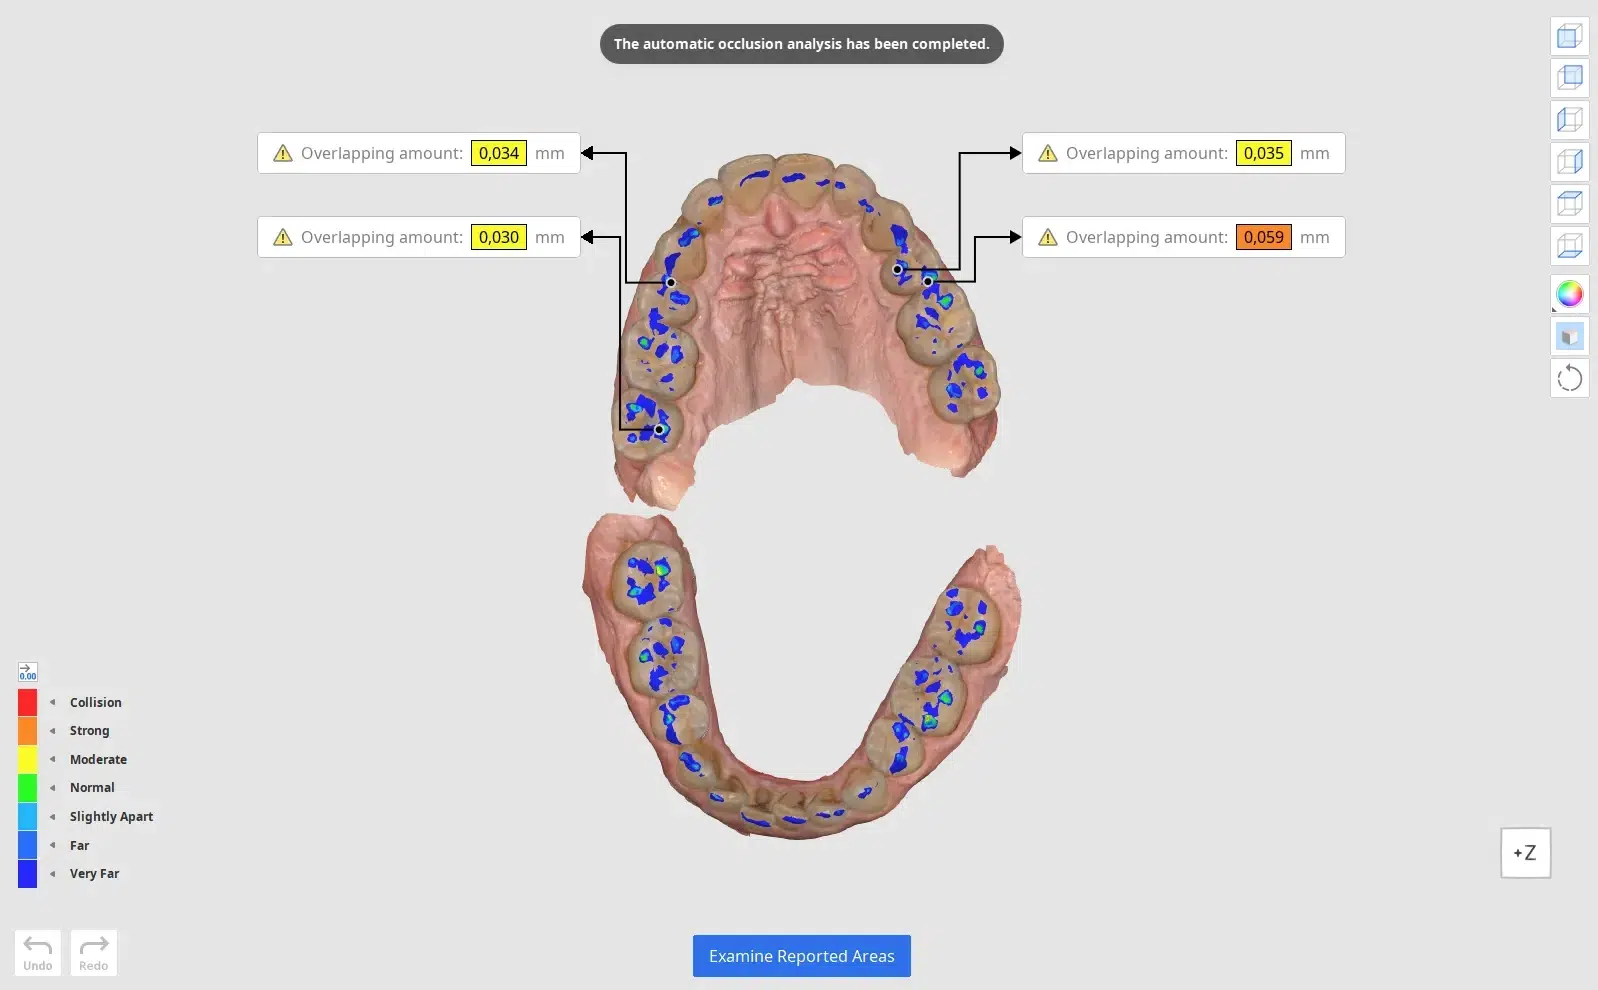Switch to the bottom cube view
1598x990 pixels.
[1569, 246]
